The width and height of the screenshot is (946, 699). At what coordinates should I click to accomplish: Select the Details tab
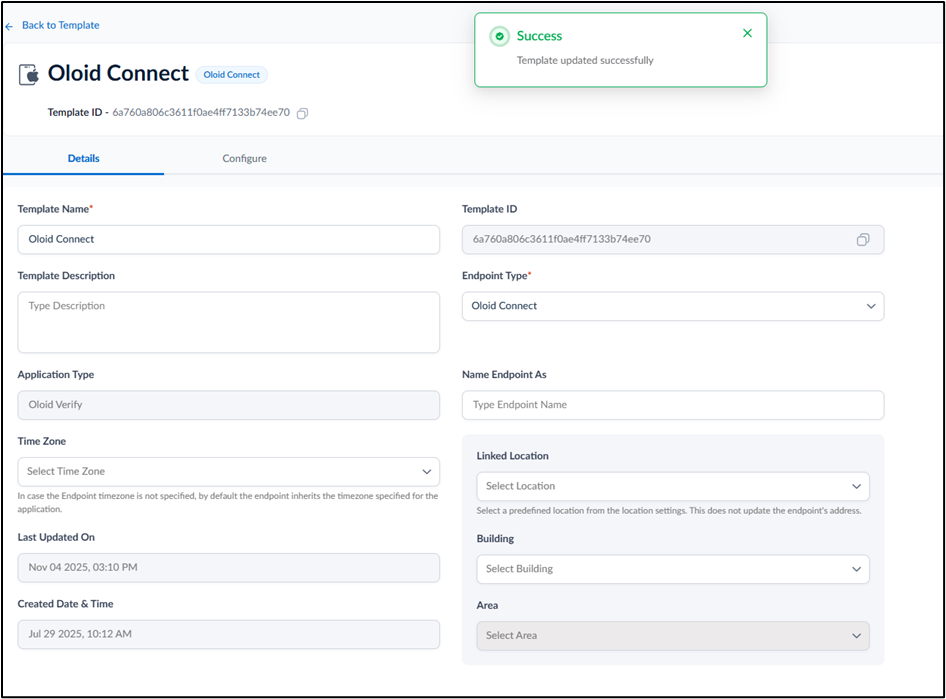(83, 159)
